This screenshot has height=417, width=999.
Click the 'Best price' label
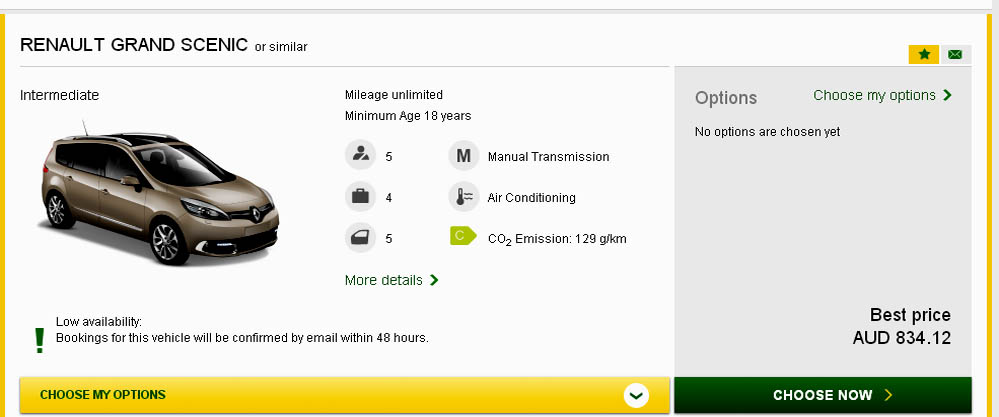(x=910, y=315)
